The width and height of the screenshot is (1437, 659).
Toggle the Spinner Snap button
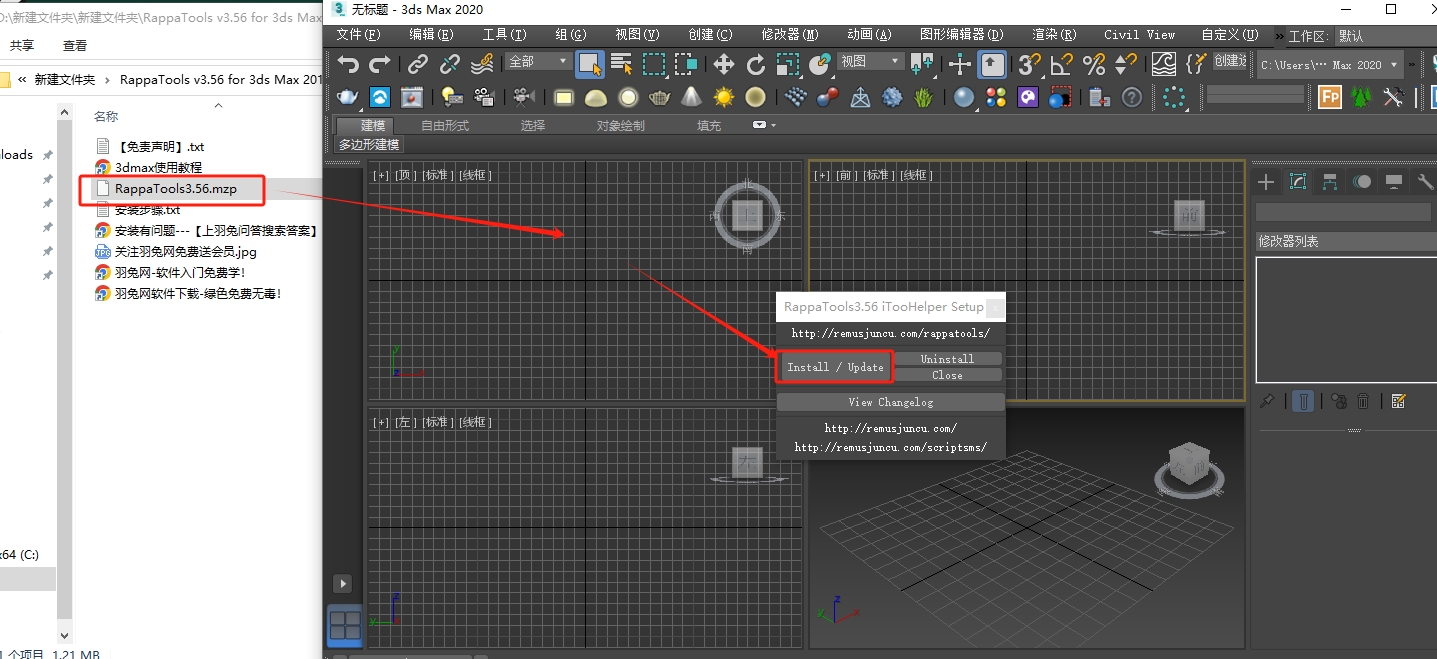[1125, 65]
